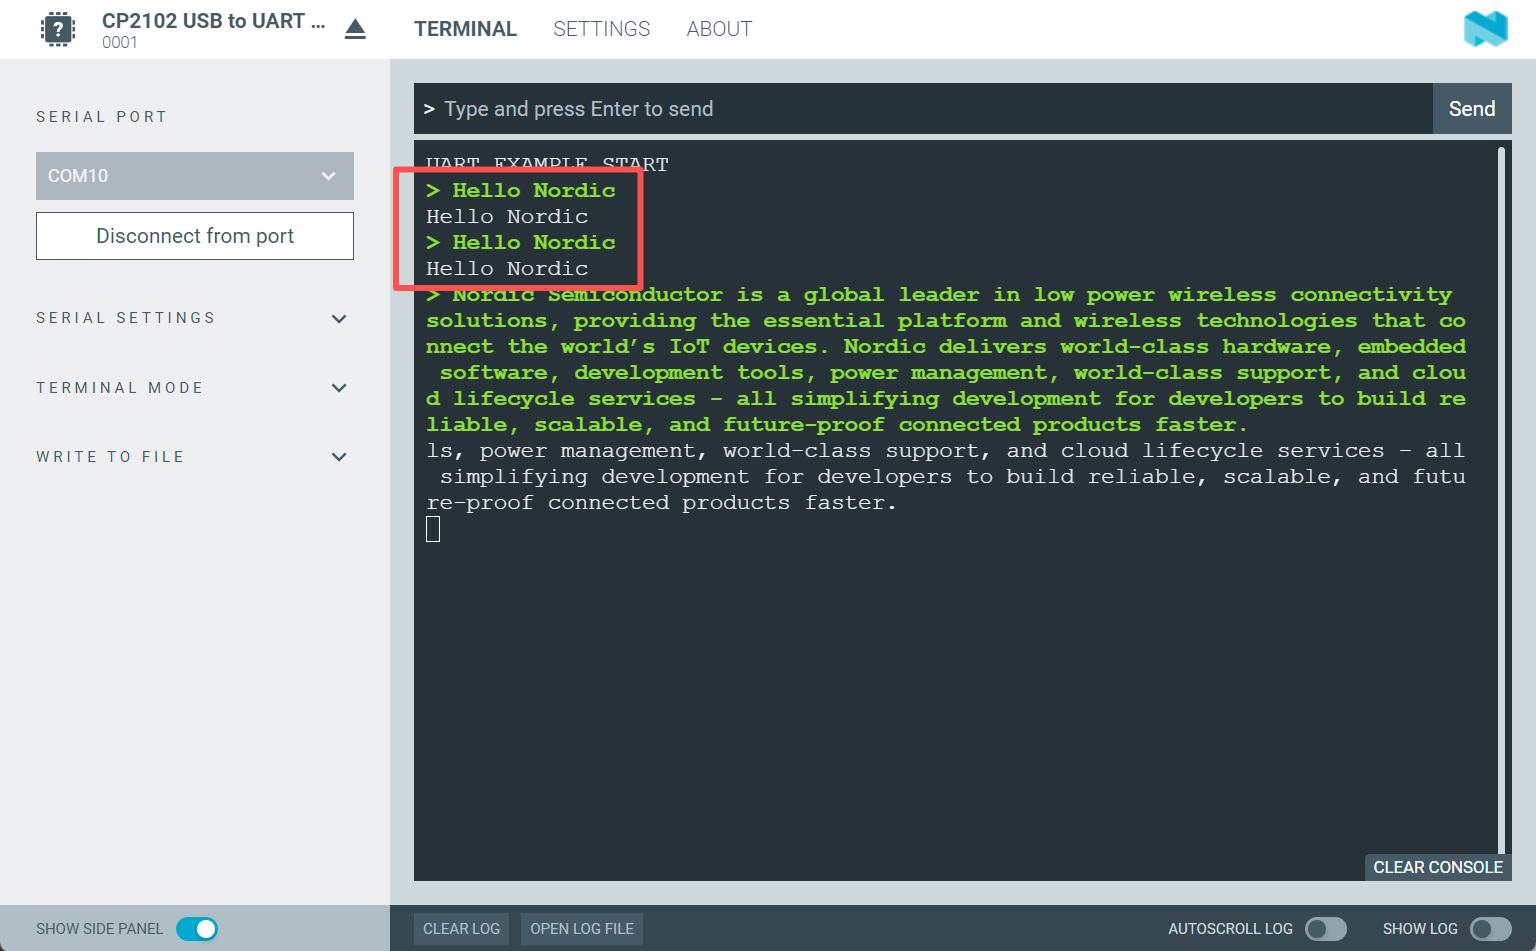Expand the Serial Settings section
1536x951 pixels.
tap(339, 318)
